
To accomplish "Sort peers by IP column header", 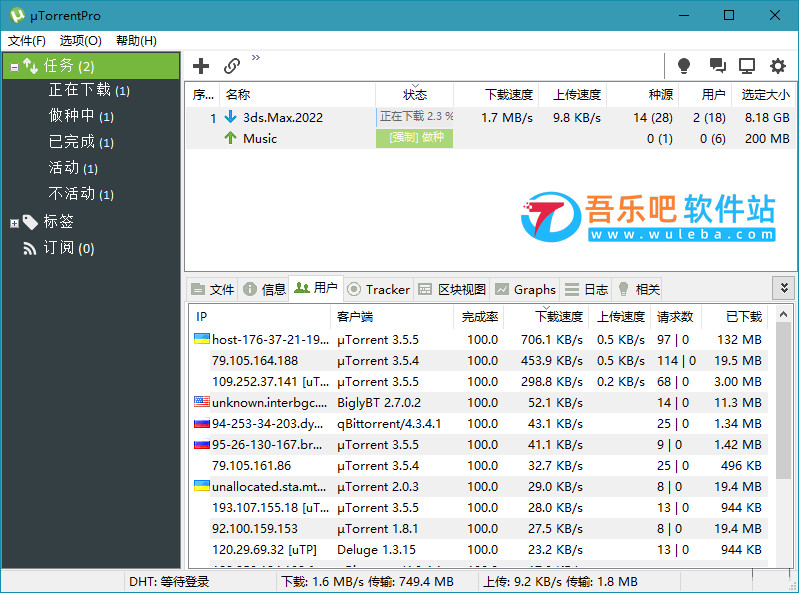I will pyautogui.click(x=260, y=317).
